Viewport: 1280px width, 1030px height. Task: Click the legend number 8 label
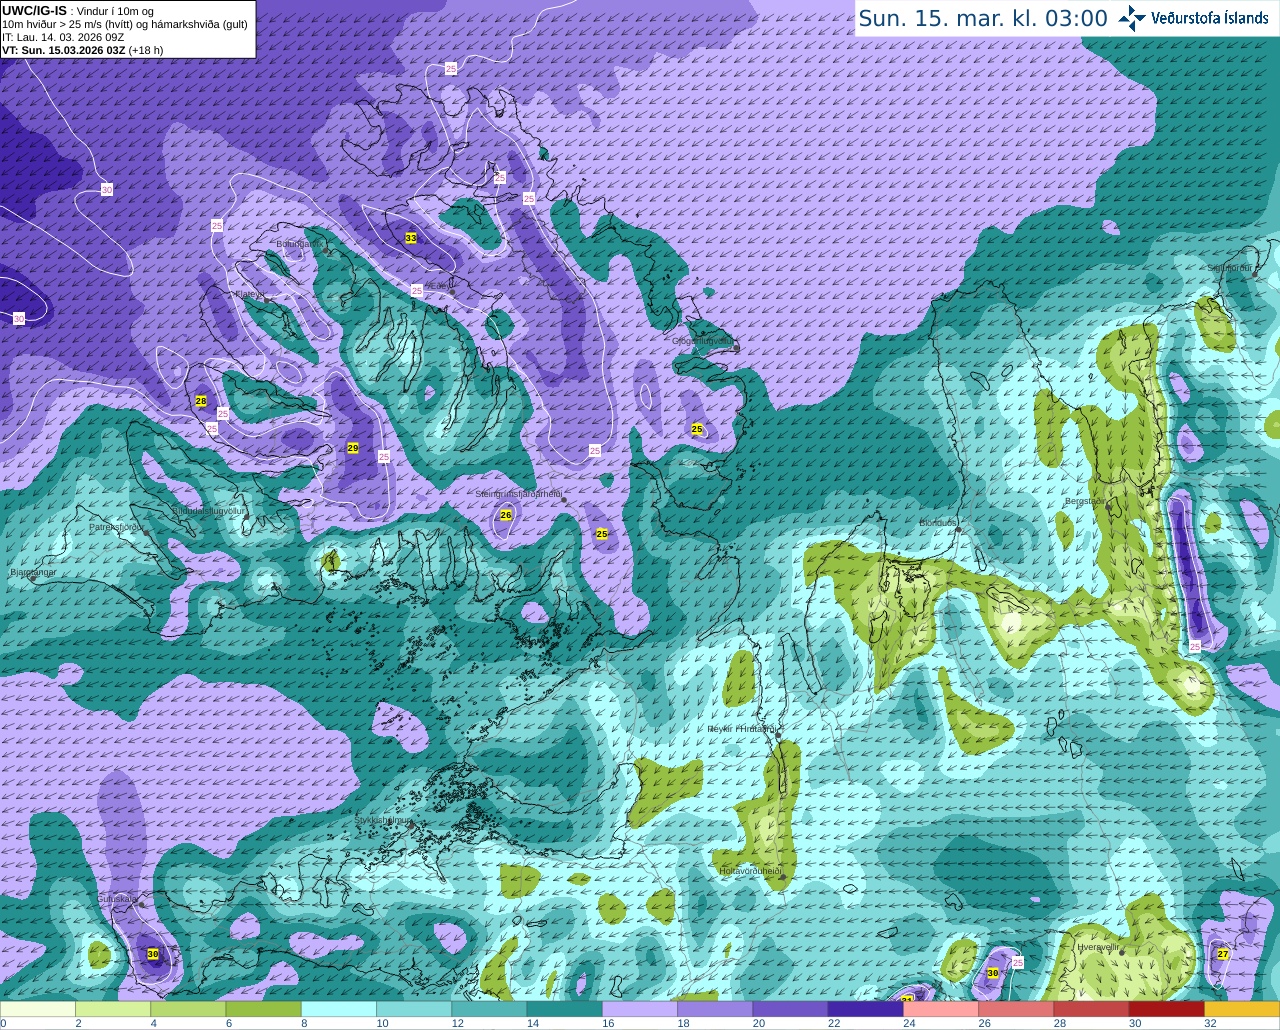(x=303, y=1023)
